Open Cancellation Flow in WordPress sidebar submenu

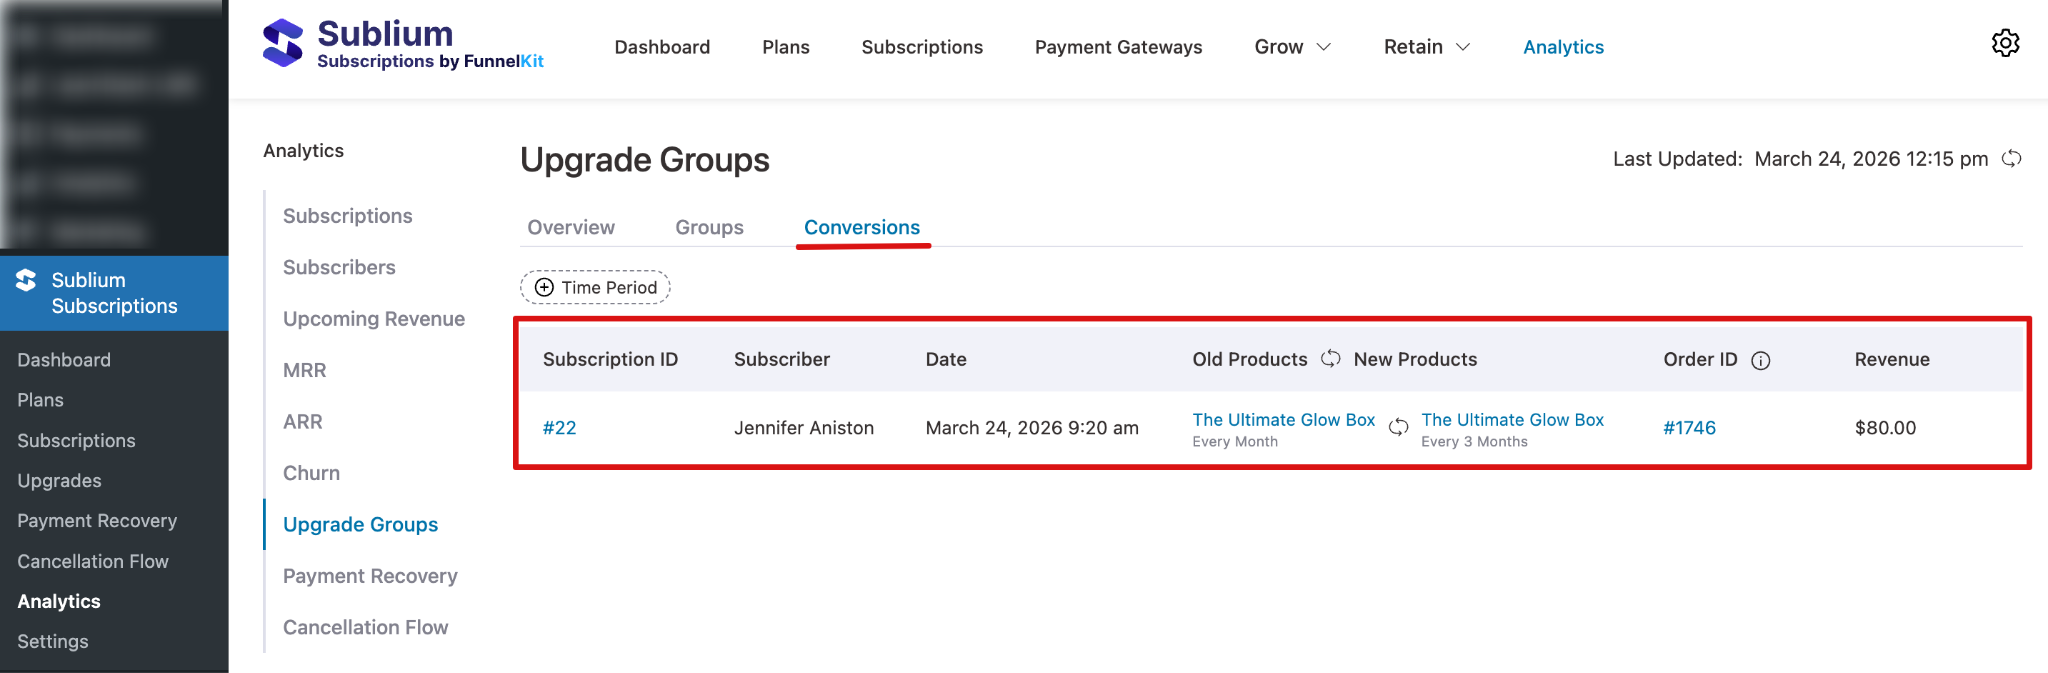coord(93,562)
